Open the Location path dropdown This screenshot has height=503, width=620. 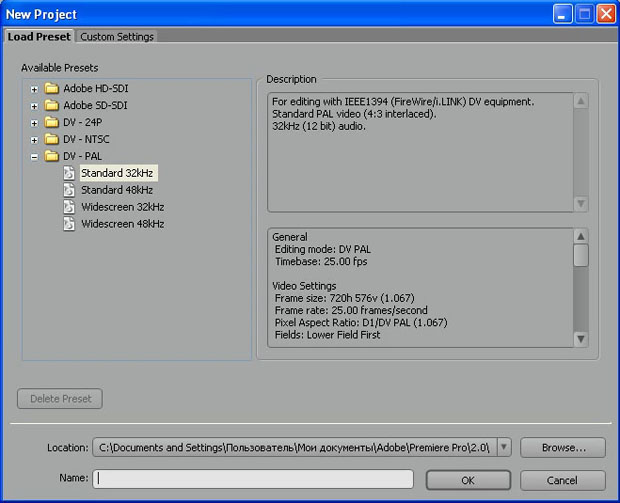coord(504,447)
